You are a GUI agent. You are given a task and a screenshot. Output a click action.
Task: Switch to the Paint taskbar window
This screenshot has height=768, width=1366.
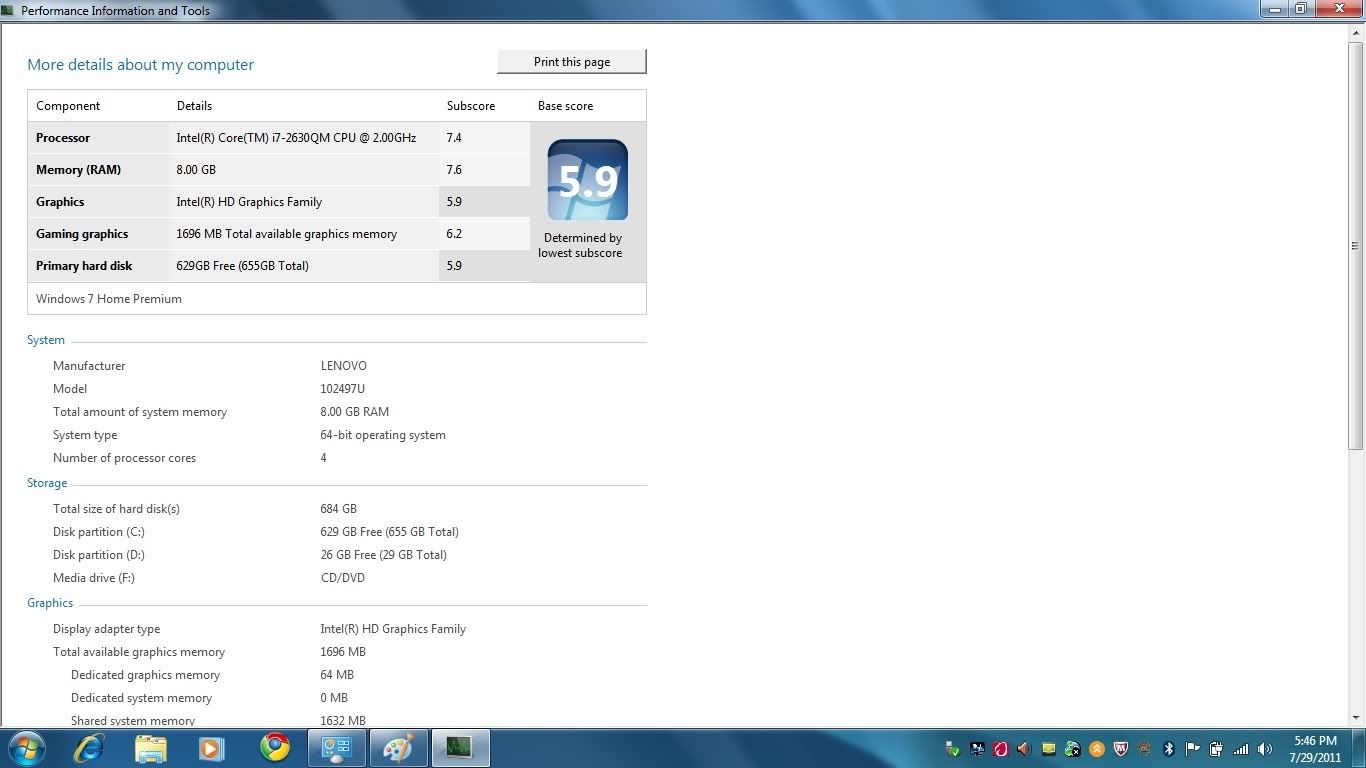(398, 748)
